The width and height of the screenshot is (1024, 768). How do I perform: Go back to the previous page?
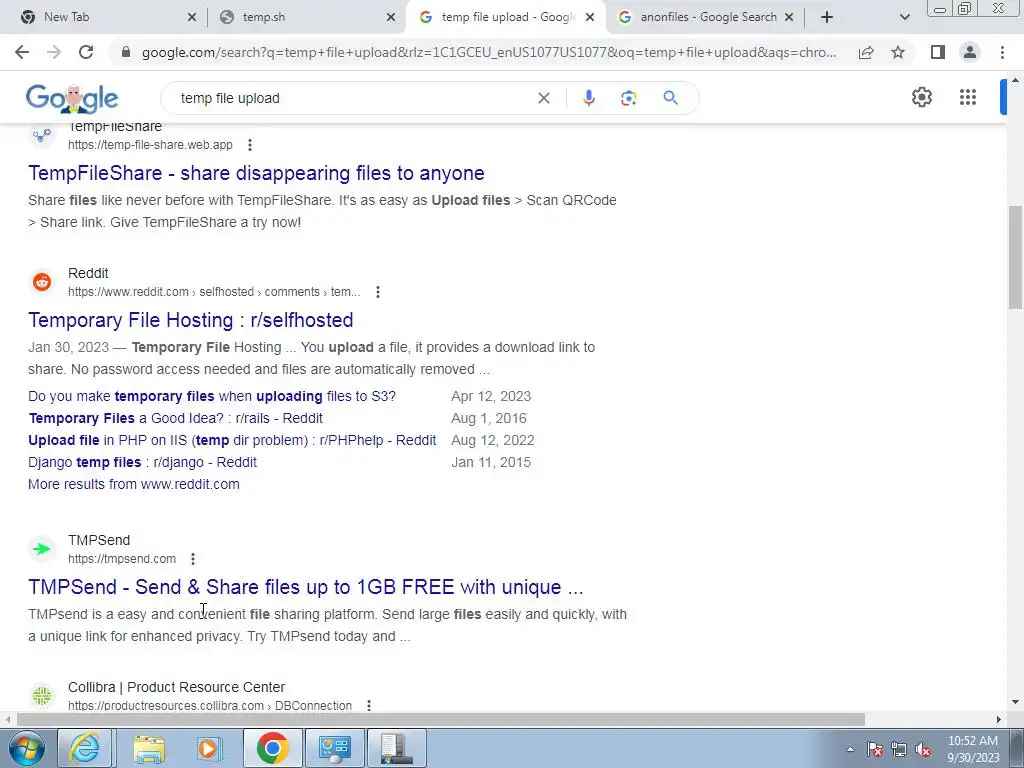tap(22, 52)
